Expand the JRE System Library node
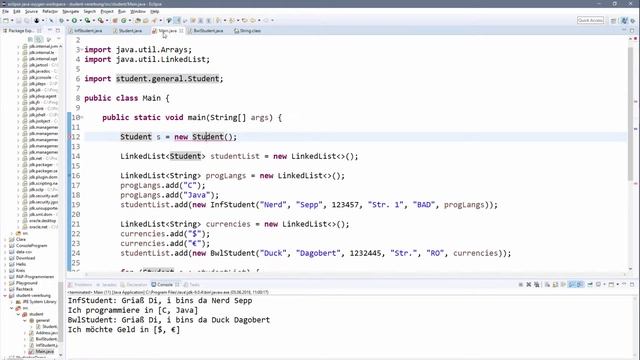Viewport: 640px width, 360px height. (x=12, y=302)
